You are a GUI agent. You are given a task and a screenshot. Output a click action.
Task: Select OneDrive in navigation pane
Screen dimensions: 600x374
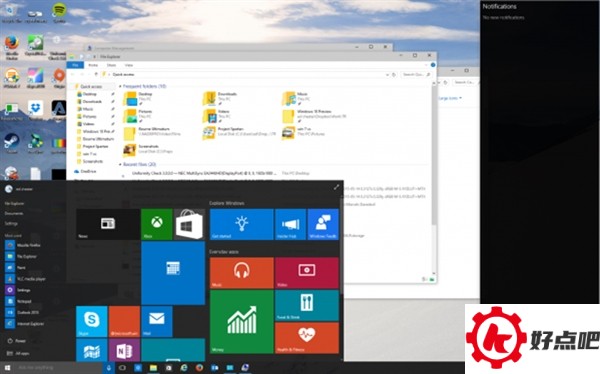(85, 171)
